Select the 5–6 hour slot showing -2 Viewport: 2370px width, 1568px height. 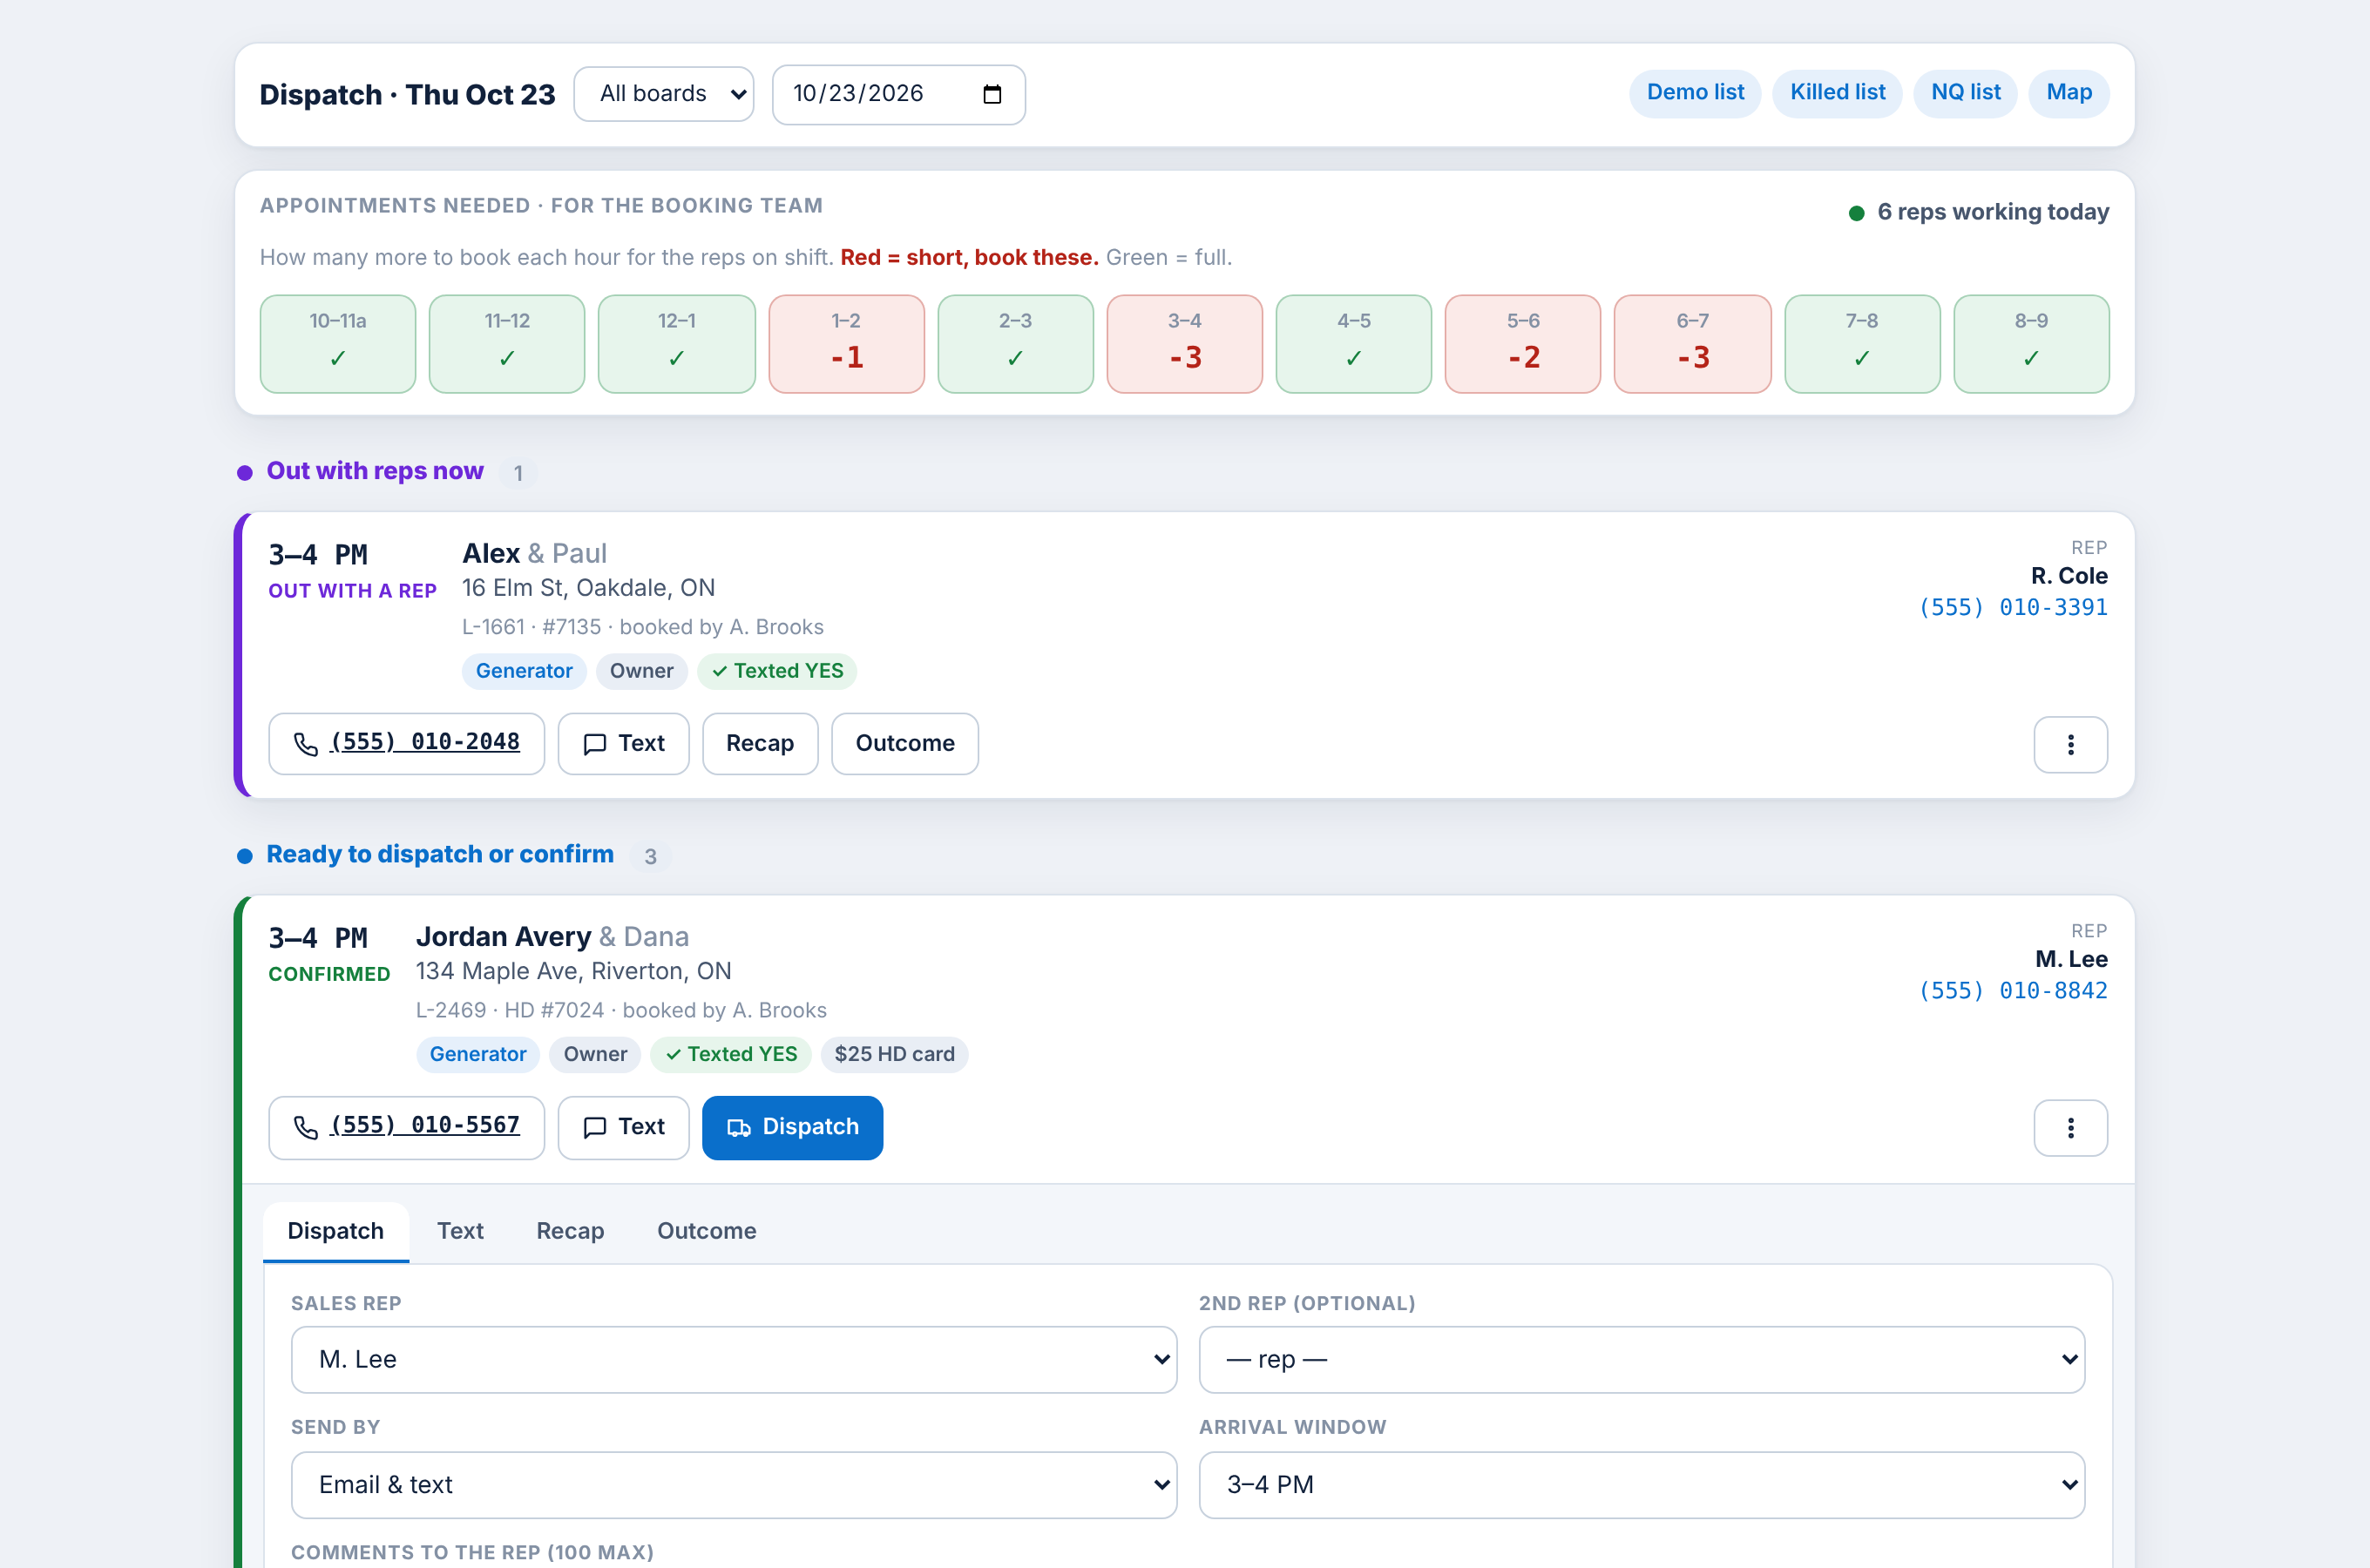pos(1522,344)
